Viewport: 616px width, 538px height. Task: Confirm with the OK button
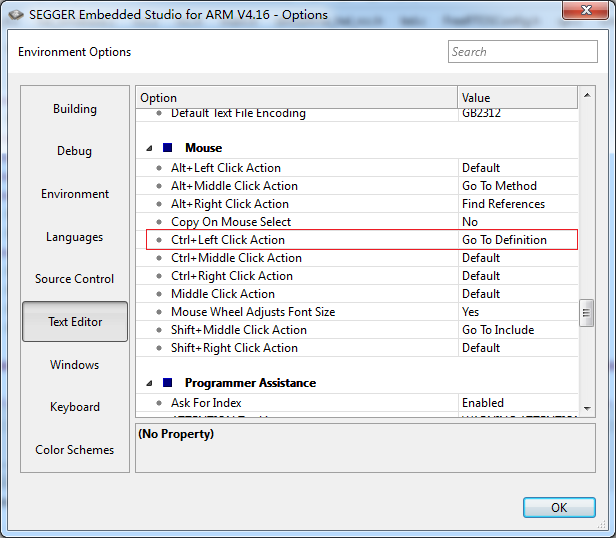click(559, 507)
